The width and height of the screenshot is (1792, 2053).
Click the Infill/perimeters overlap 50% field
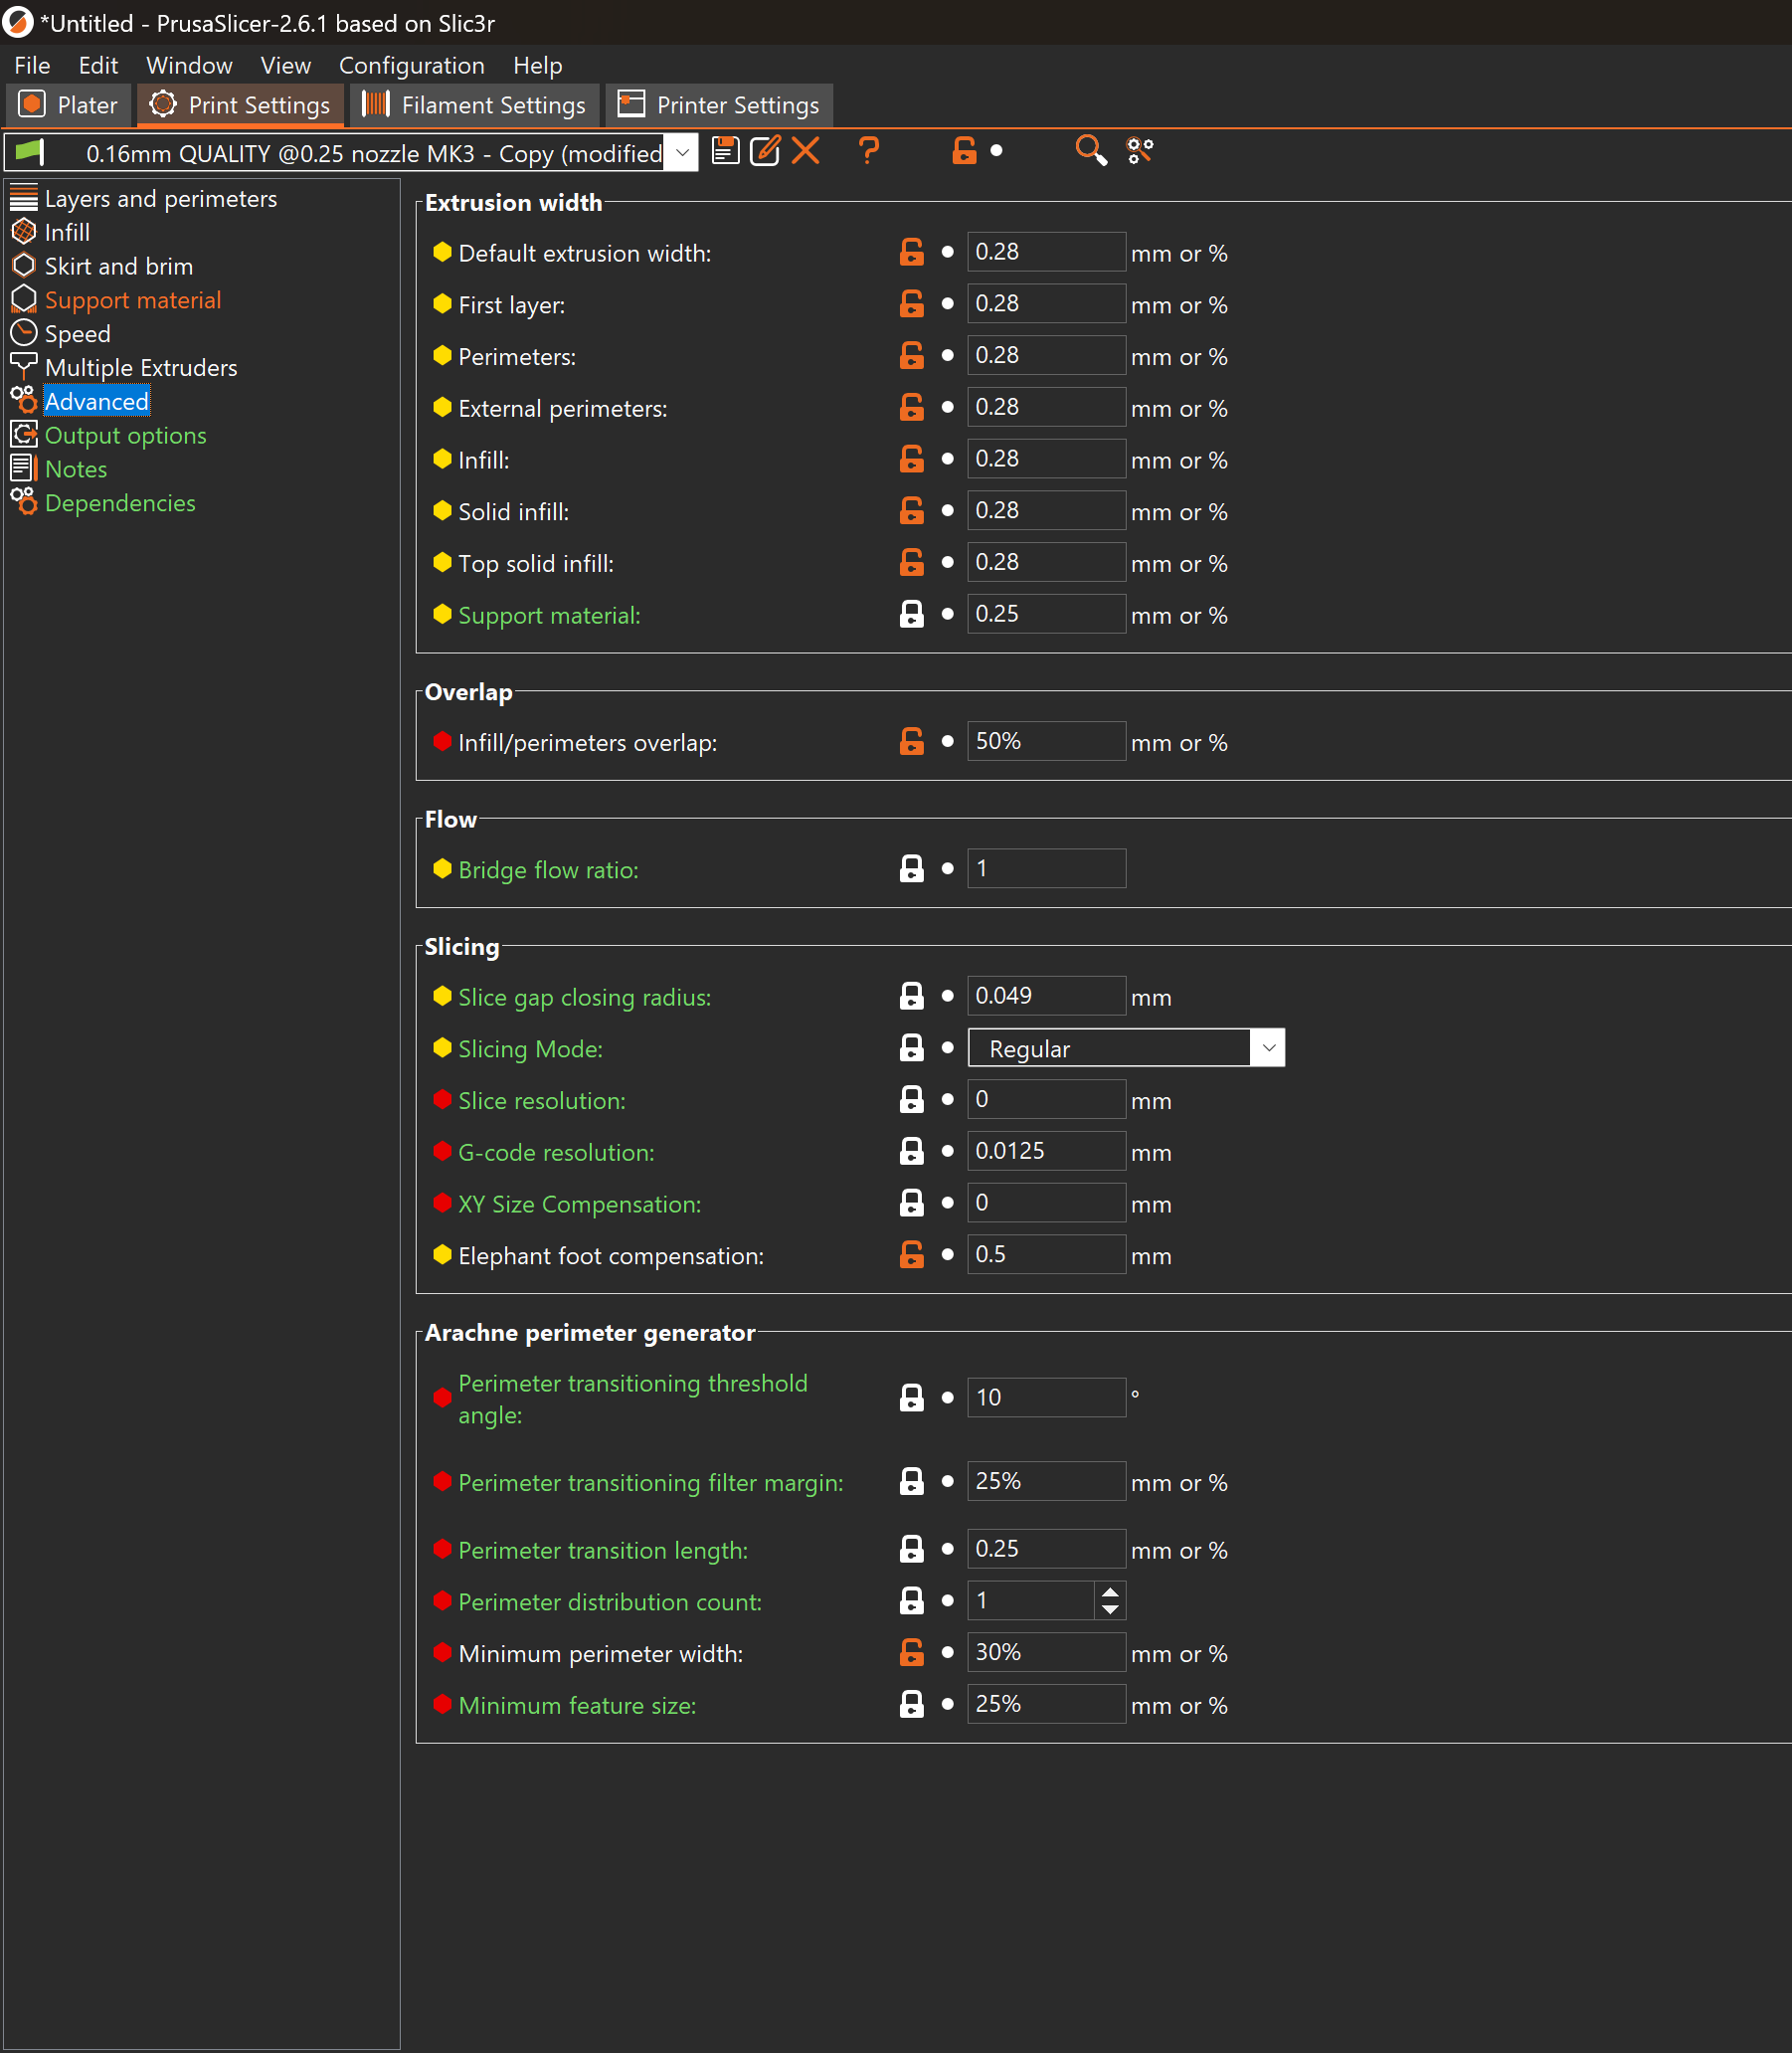[x=1046, y=742]
